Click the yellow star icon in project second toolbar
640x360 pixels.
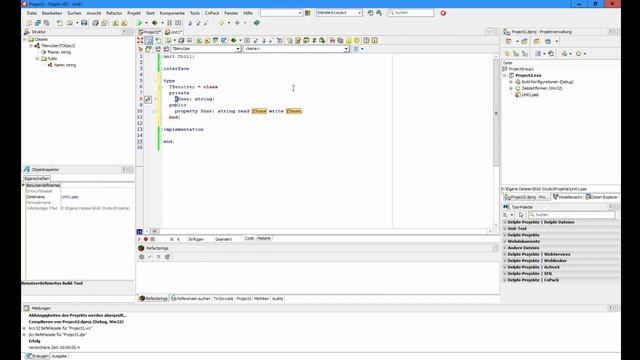click(507, 53)
